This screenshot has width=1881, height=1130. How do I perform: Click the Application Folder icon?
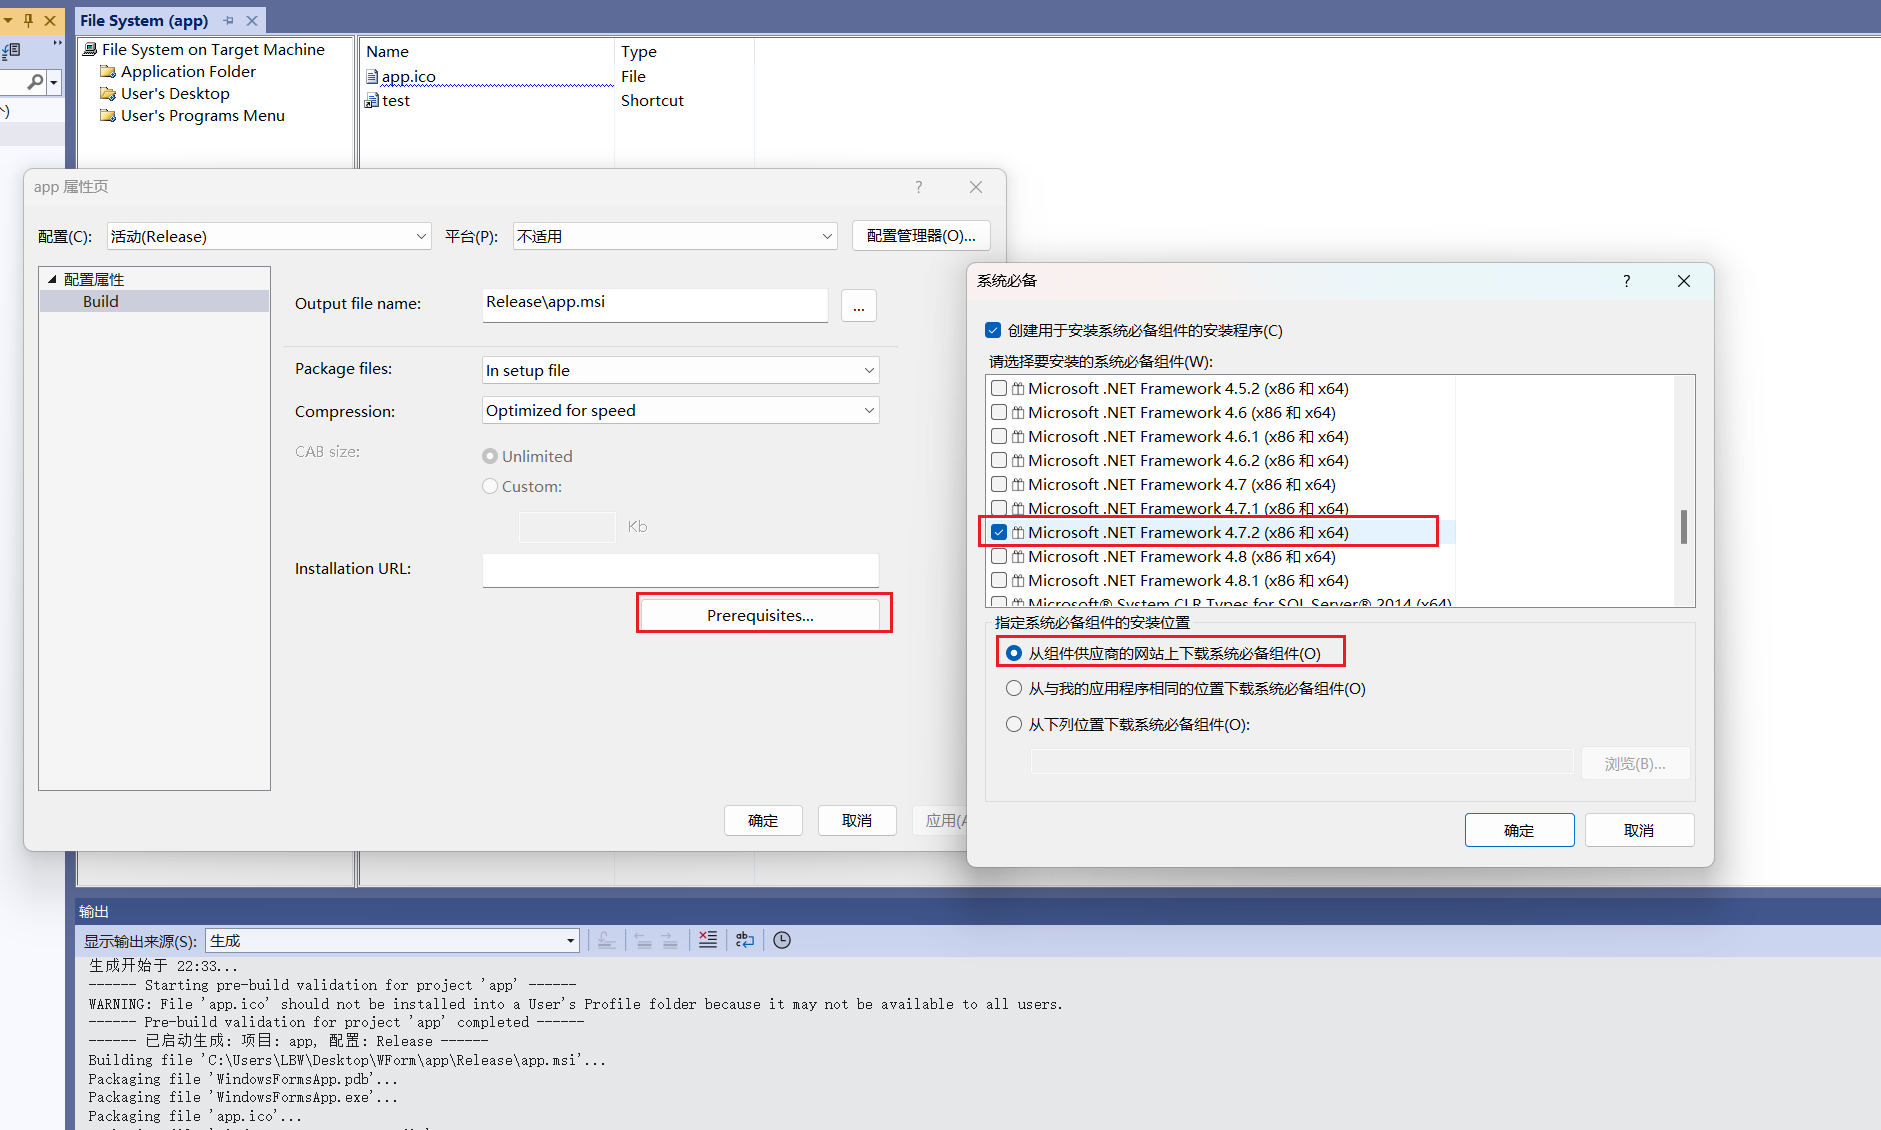[108, 71]
